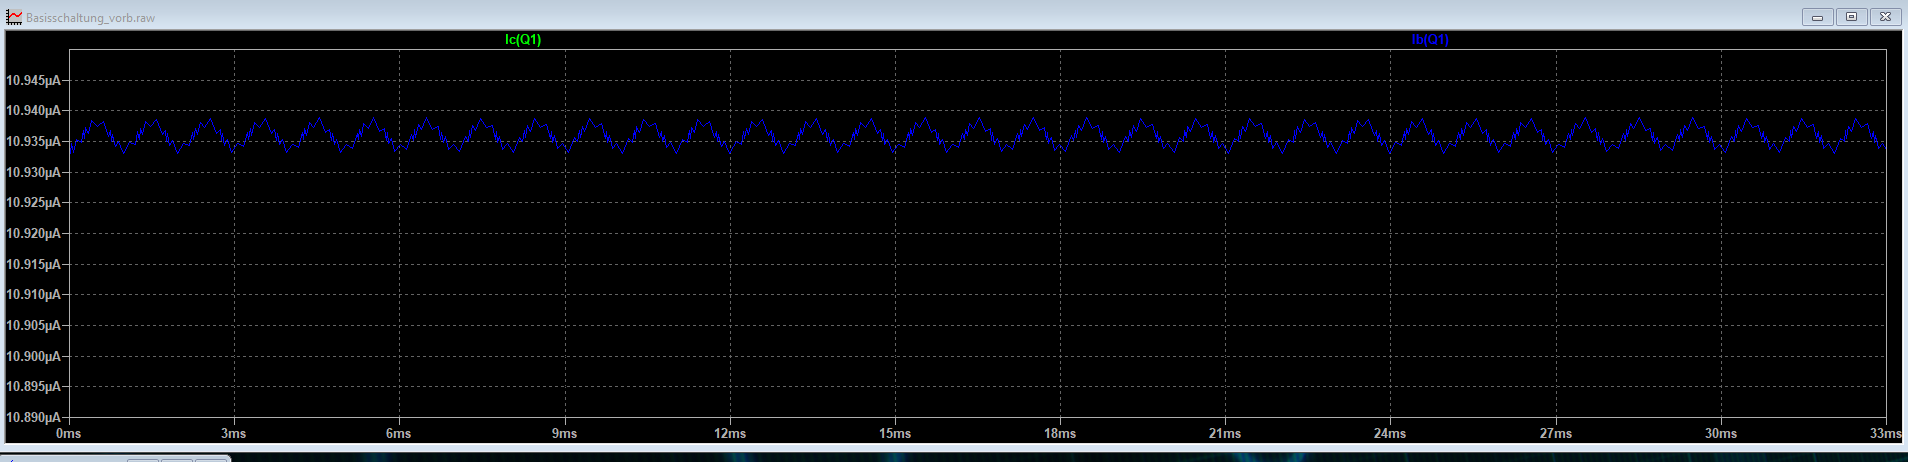The image size is (1908, 462).
Task: Click the 10.890µA bottom axis label
Action: (33, 418)
